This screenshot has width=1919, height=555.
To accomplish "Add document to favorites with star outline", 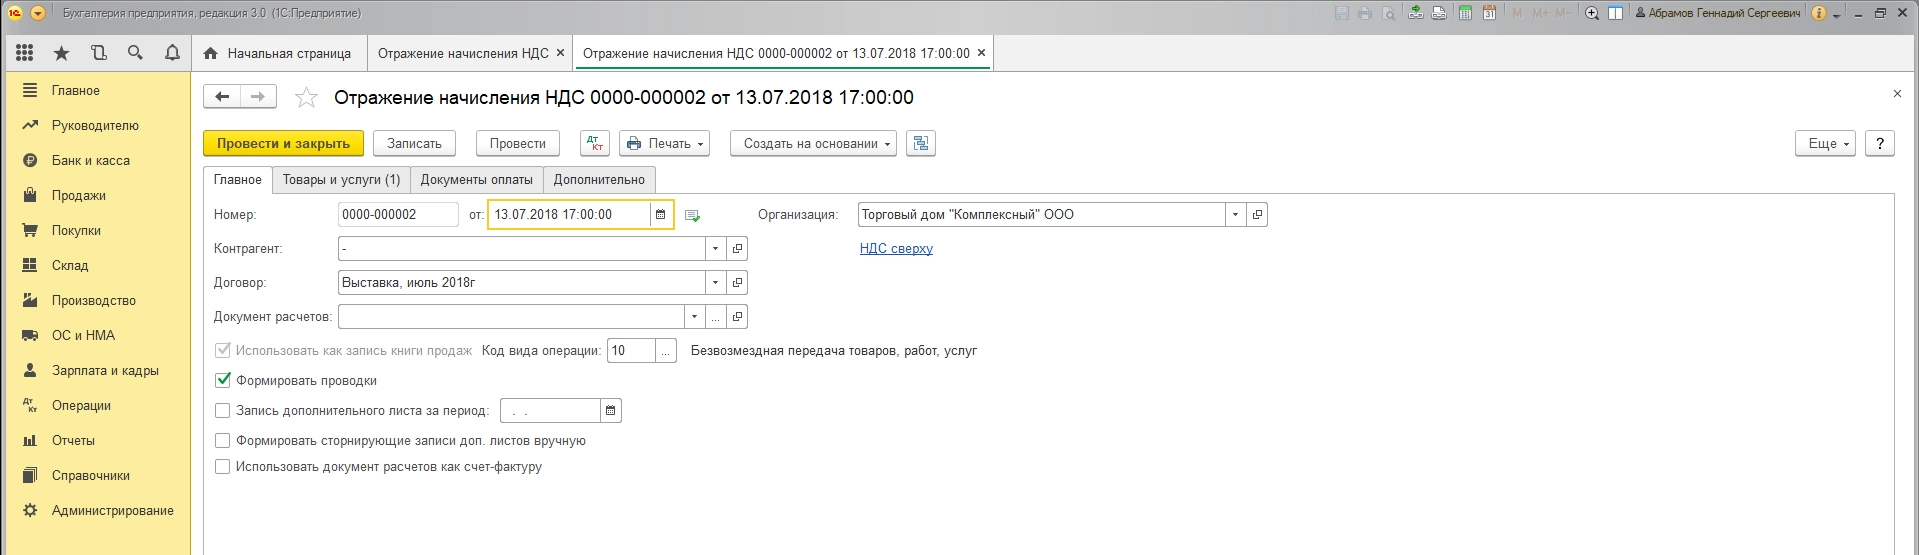I will click(306, 97).
